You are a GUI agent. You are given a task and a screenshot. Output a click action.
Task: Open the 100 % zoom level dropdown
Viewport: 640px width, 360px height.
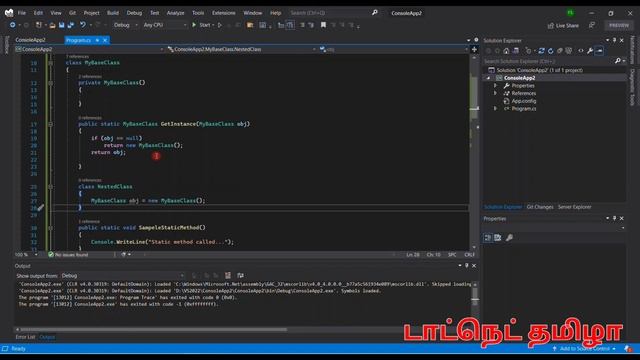36,255
